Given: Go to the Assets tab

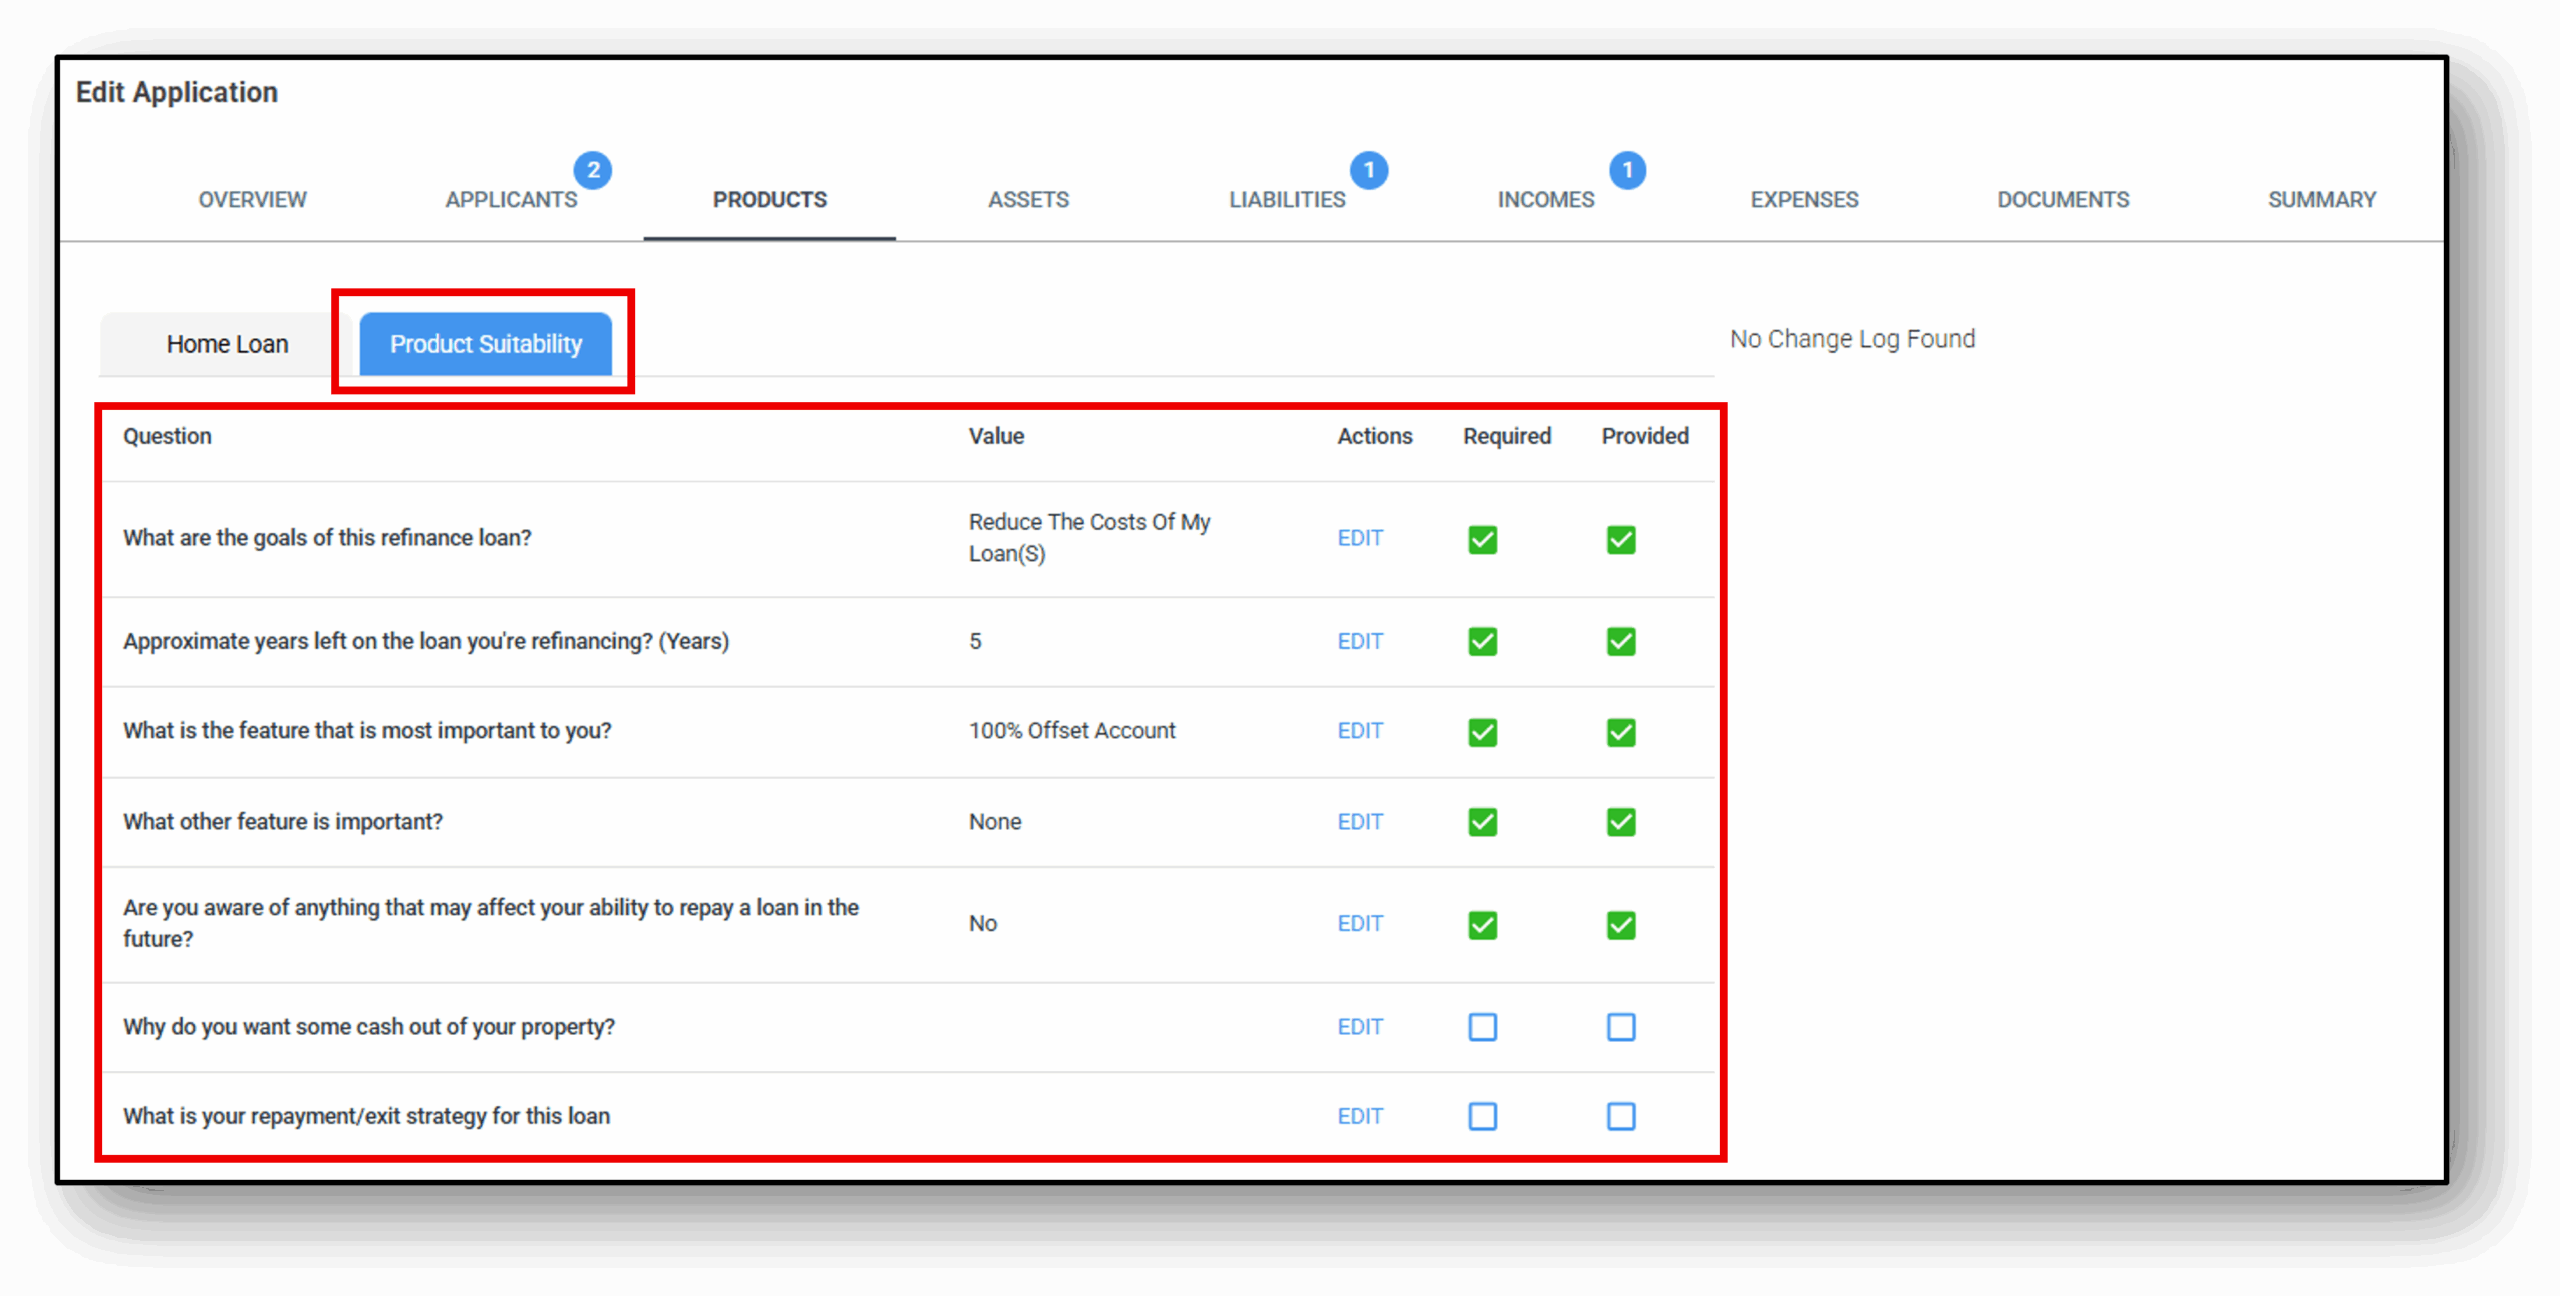Looking at the screenshot, I should tap(1028, 200).
